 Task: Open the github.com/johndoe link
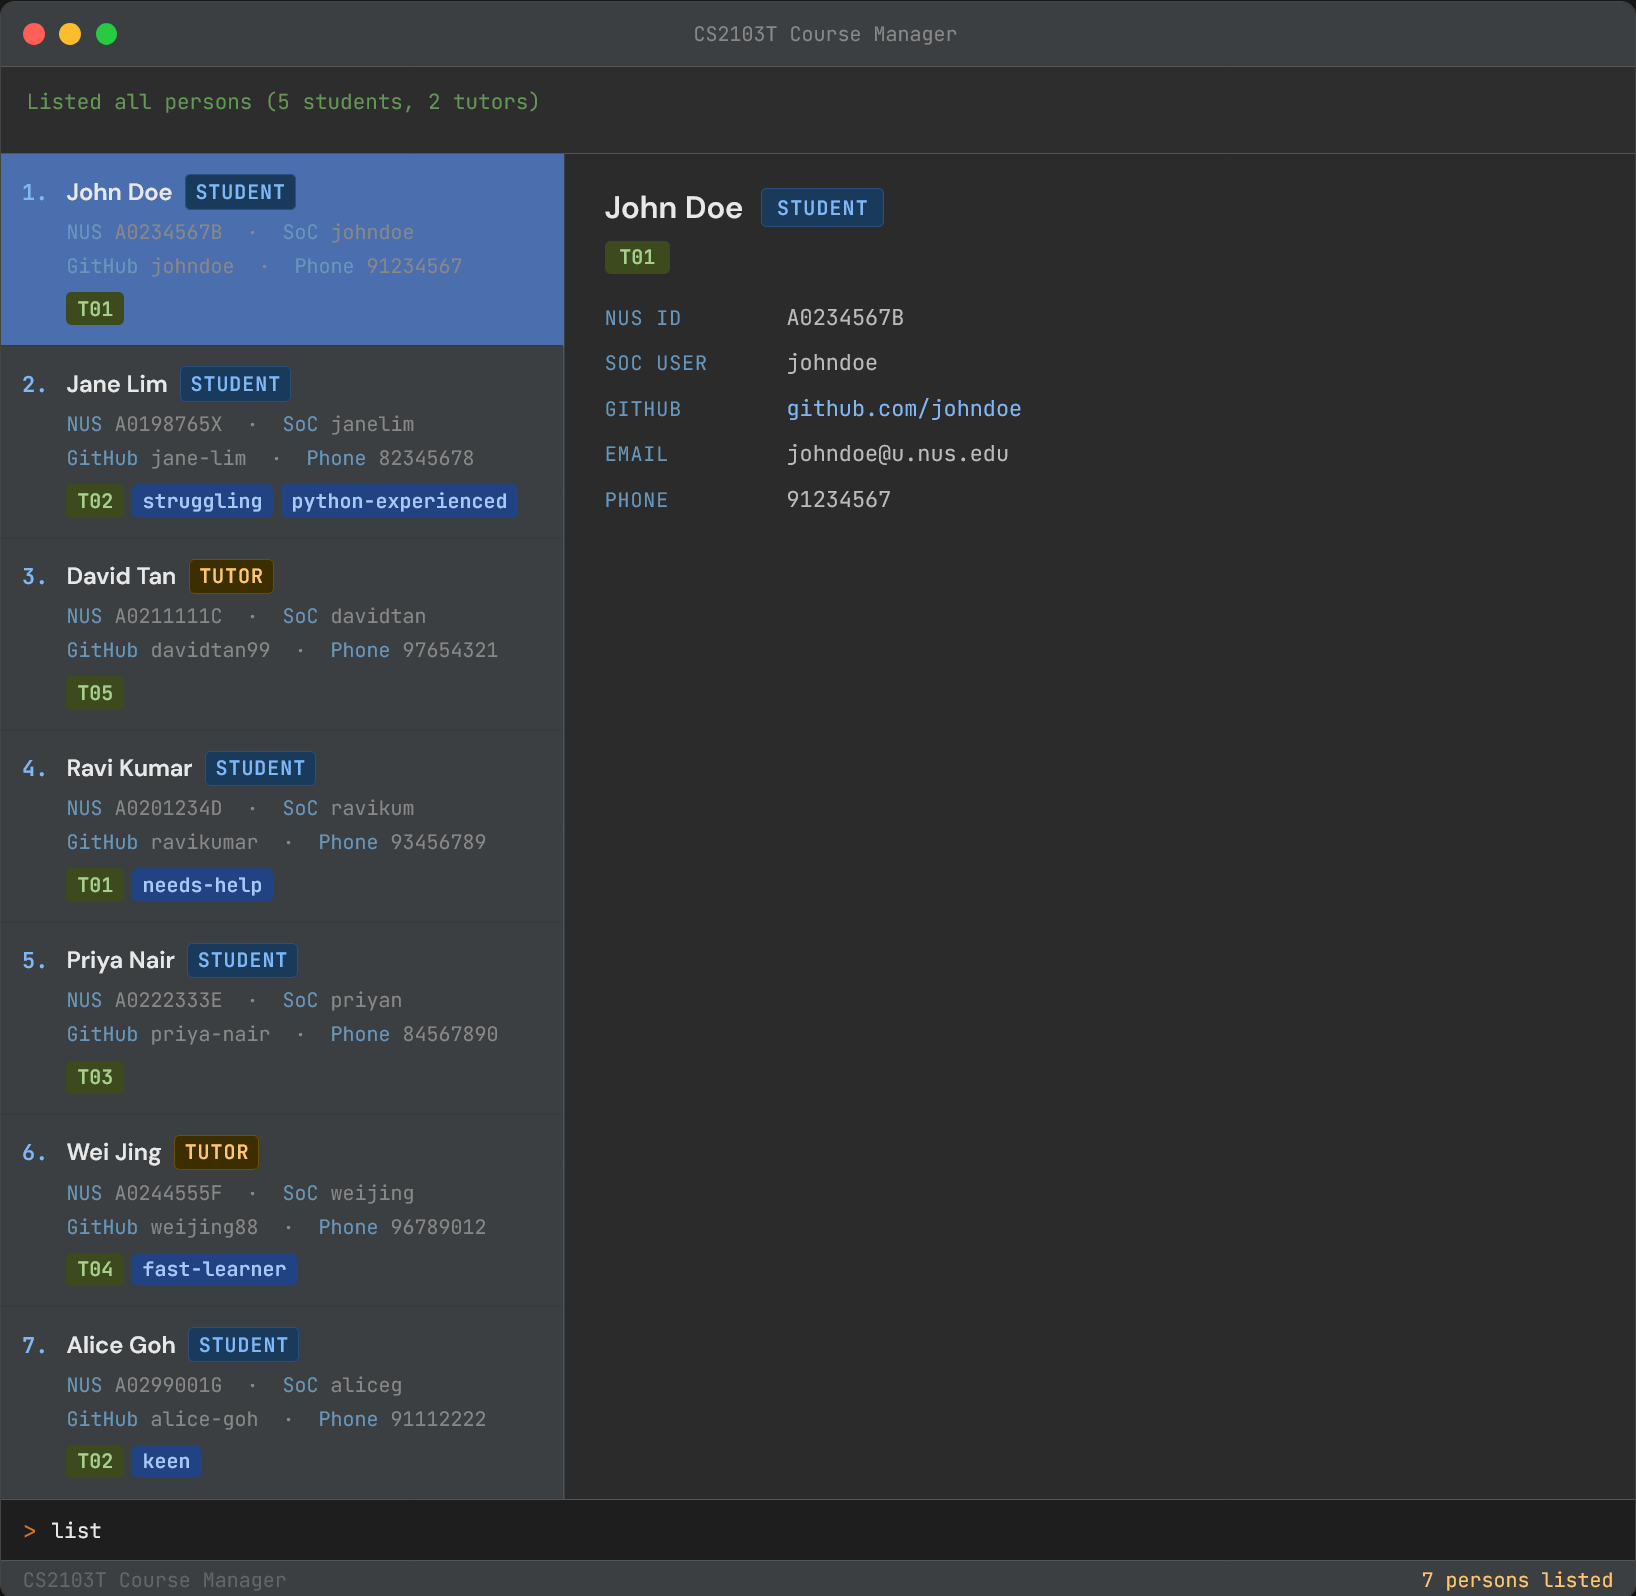[x=903, y=409]
